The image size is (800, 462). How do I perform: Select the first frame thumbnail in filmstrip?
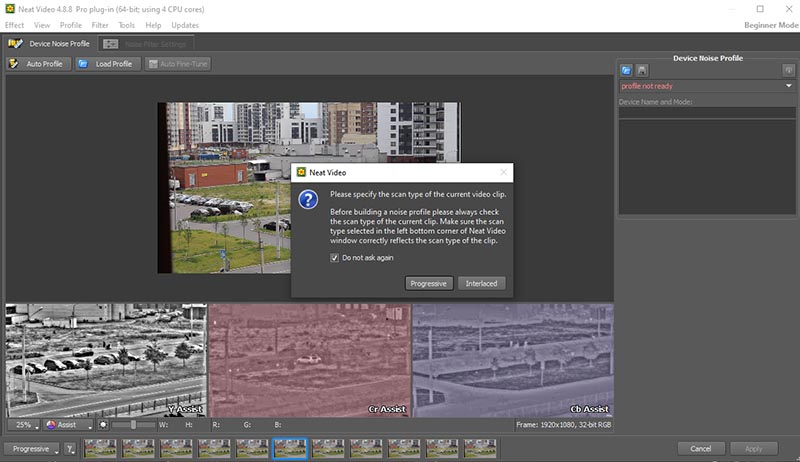pos(100,449)
